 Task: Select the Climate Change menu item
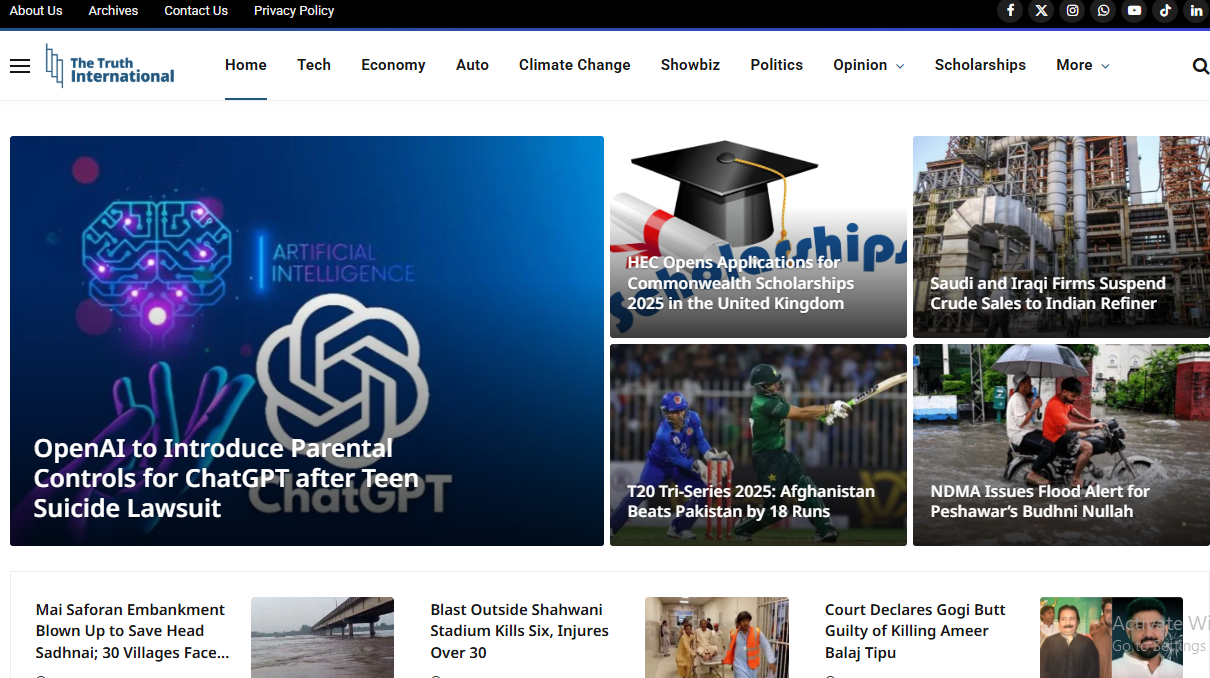pos(574,65)
